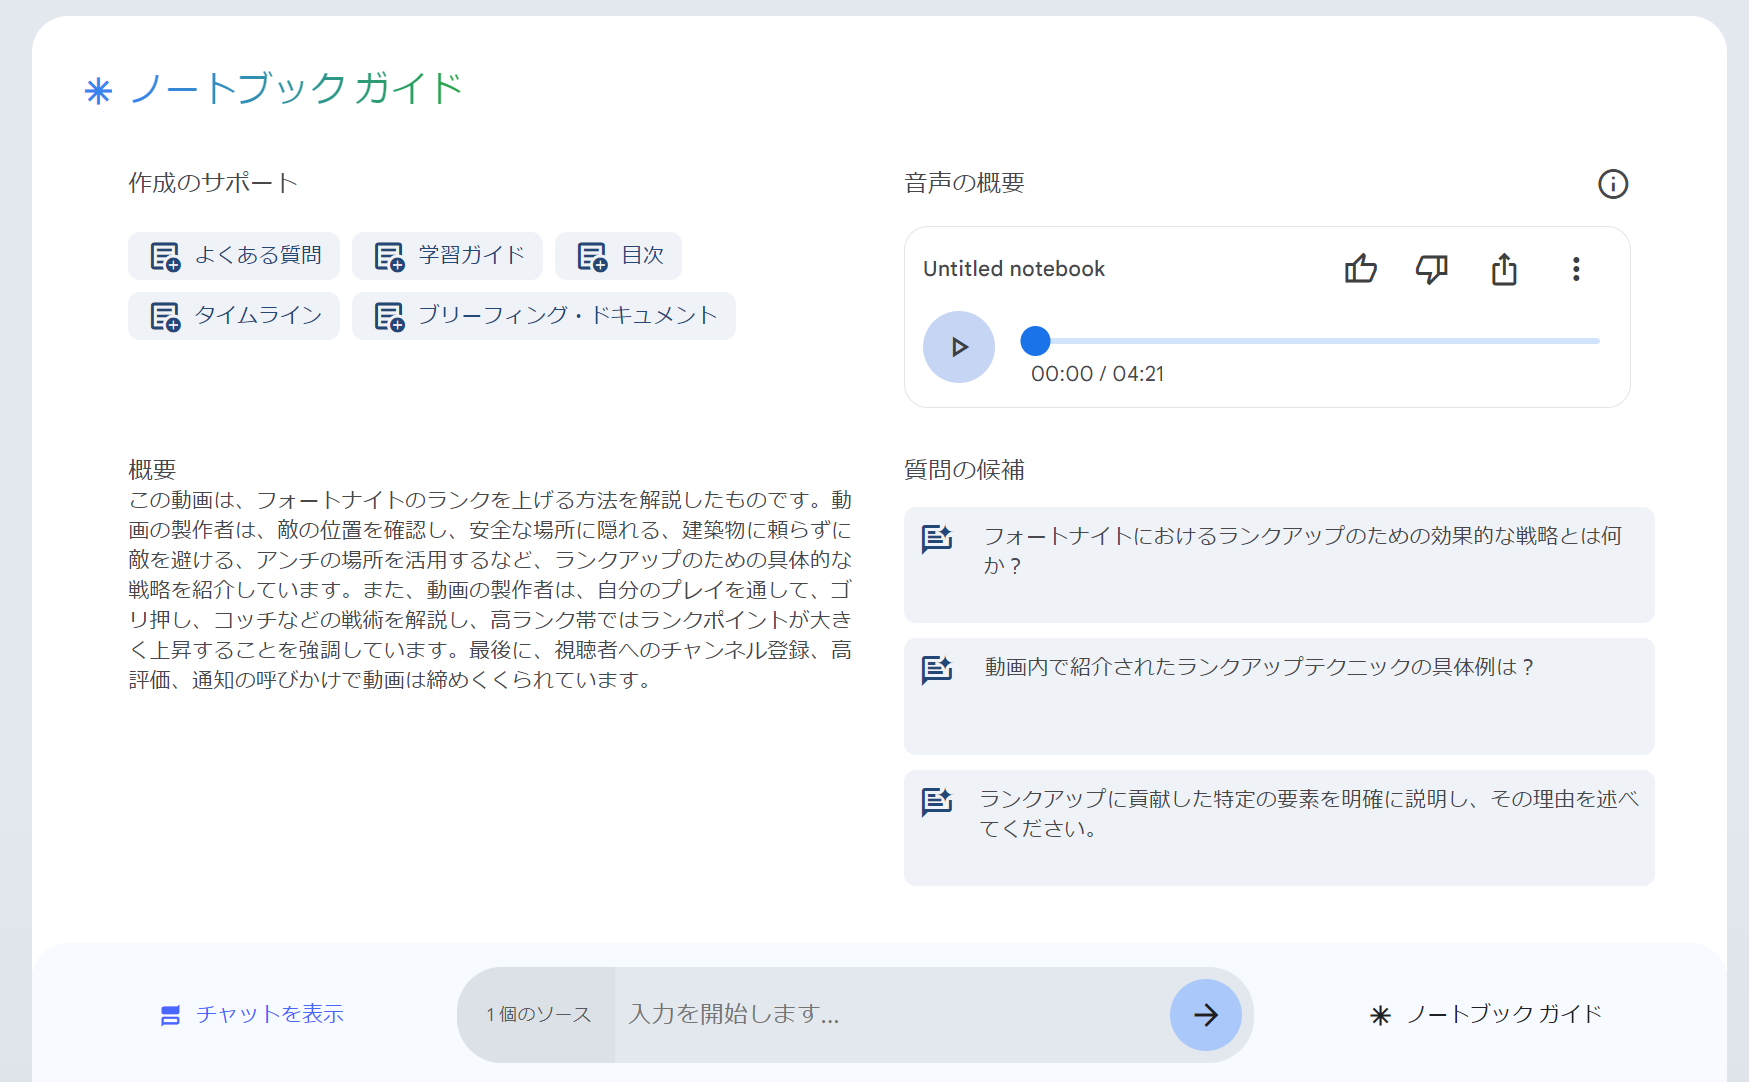The width and height of the screenshot is (1749, 1082).
Task: Select suggested question about テクニックの具体例
Action: click(x=1279, y=696)
